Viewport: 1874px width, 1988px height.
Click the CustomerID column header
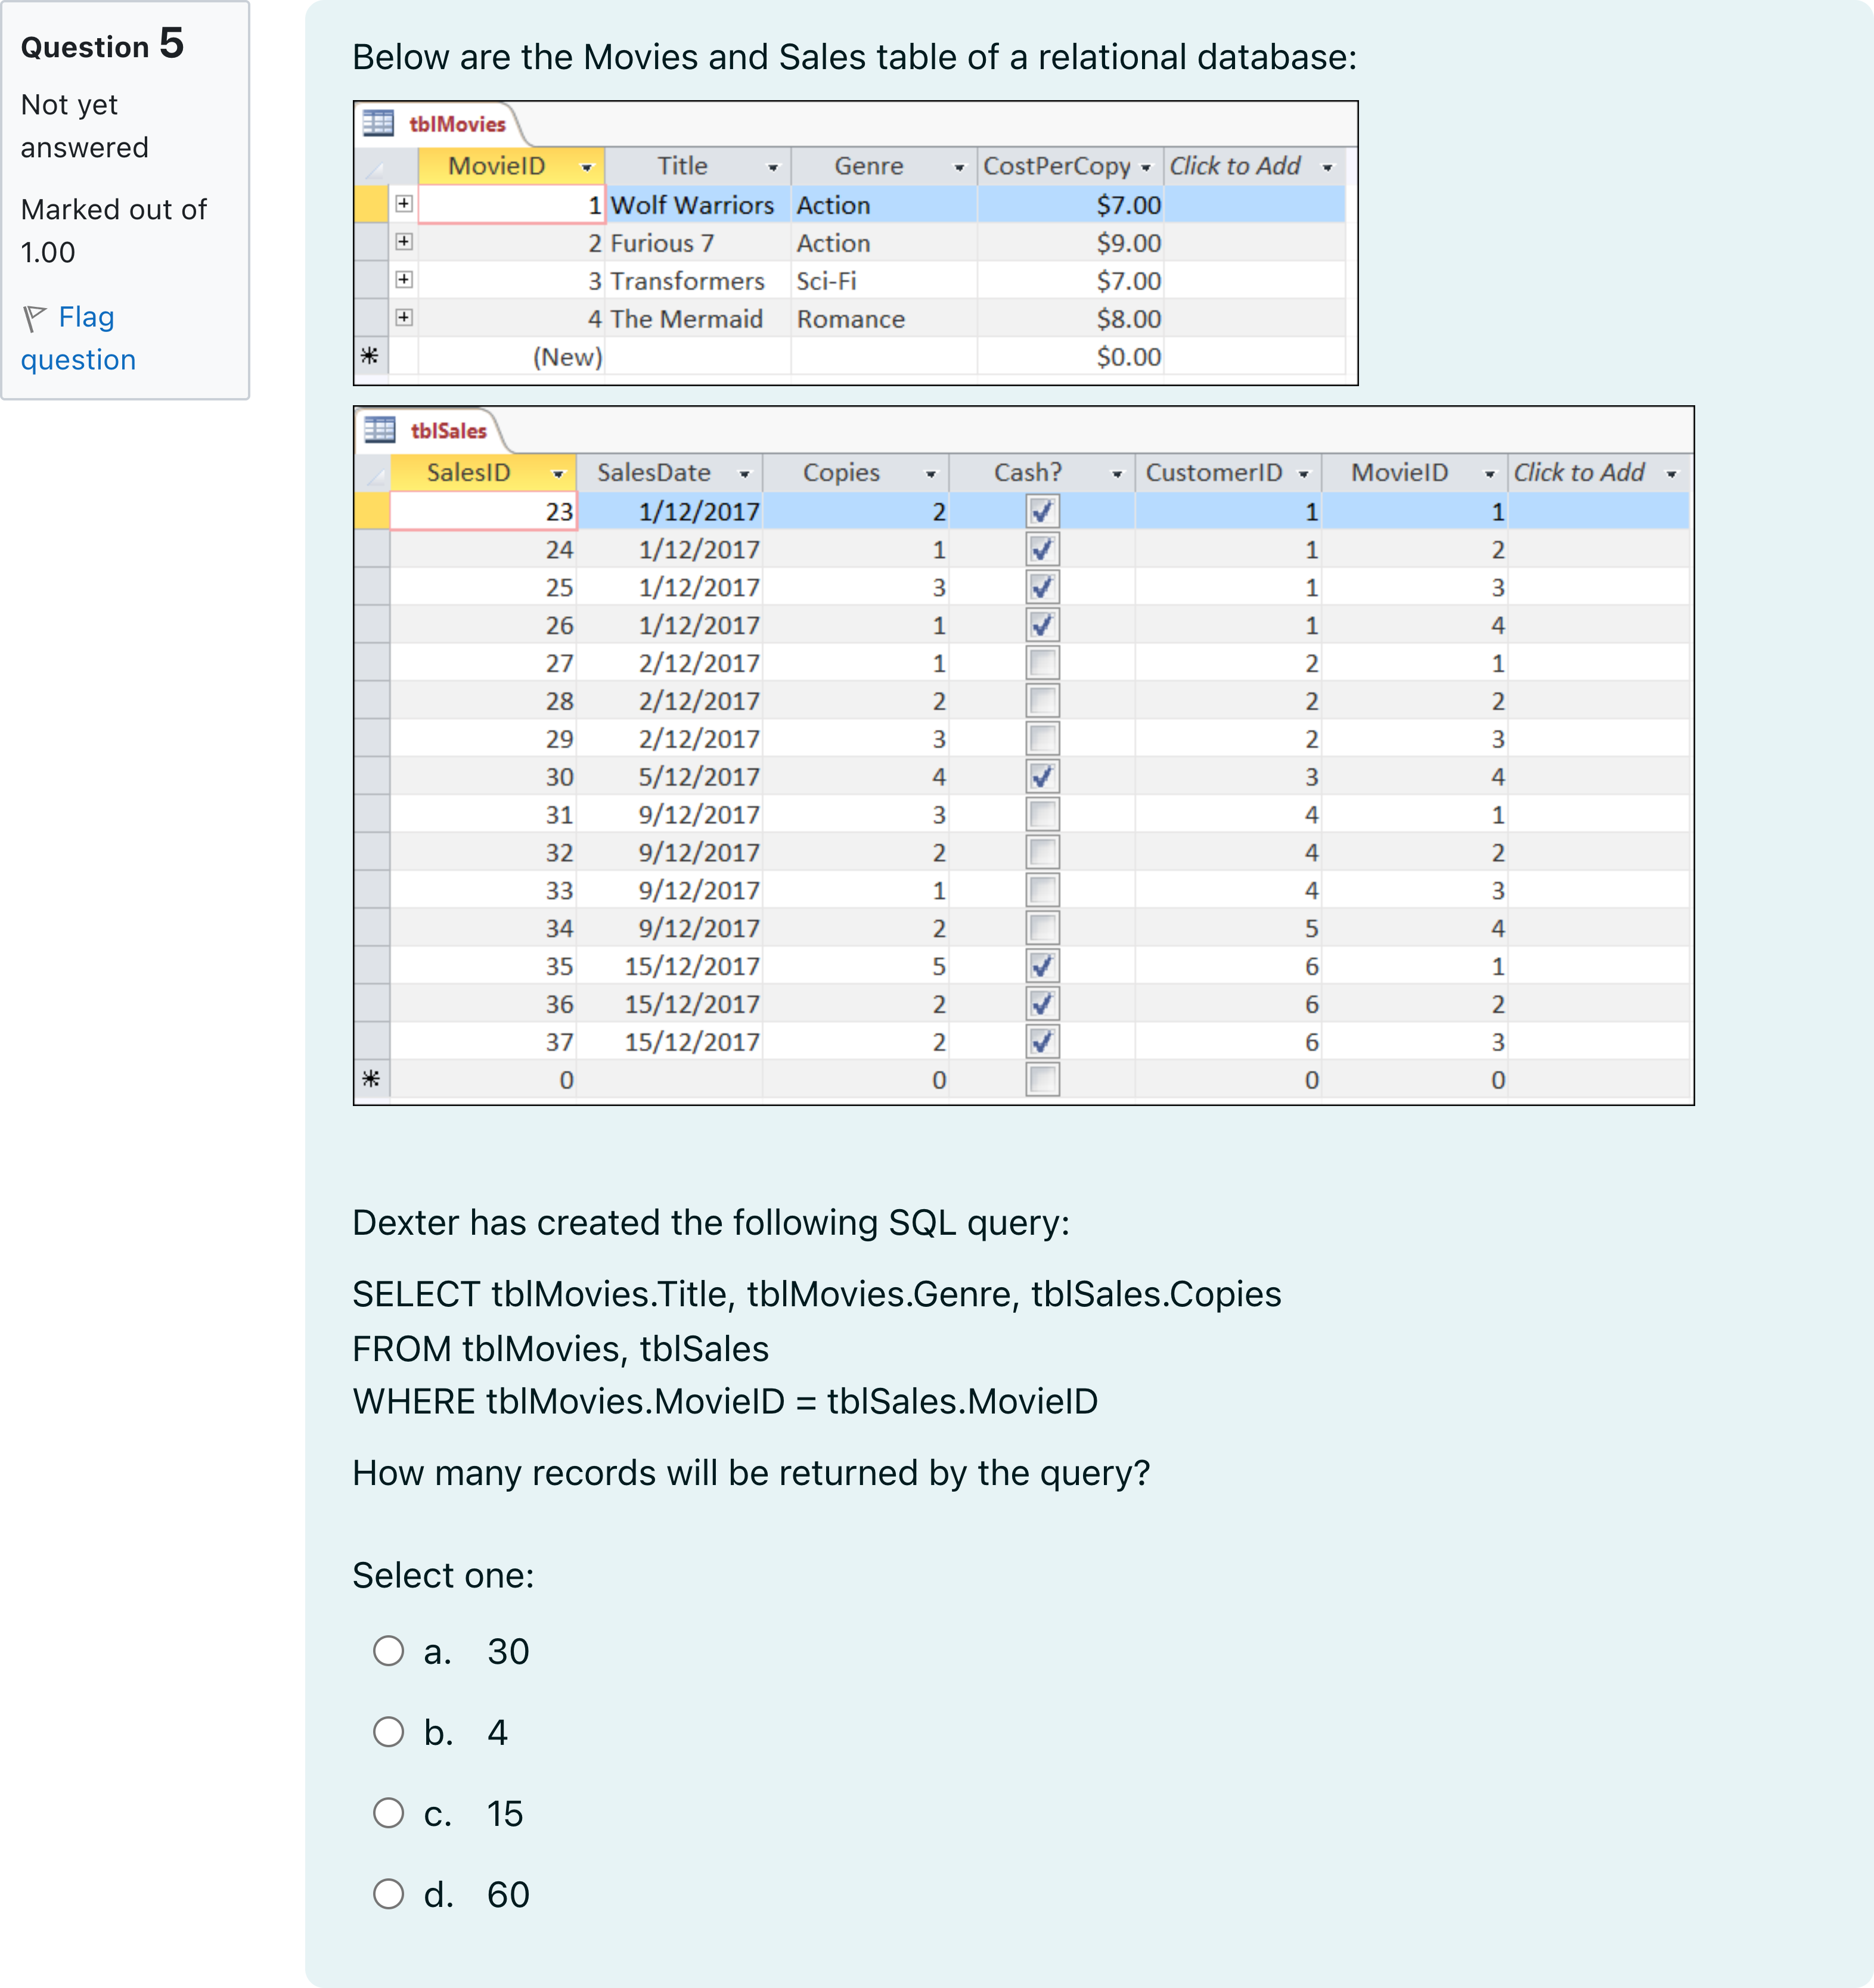(1229, 473)
